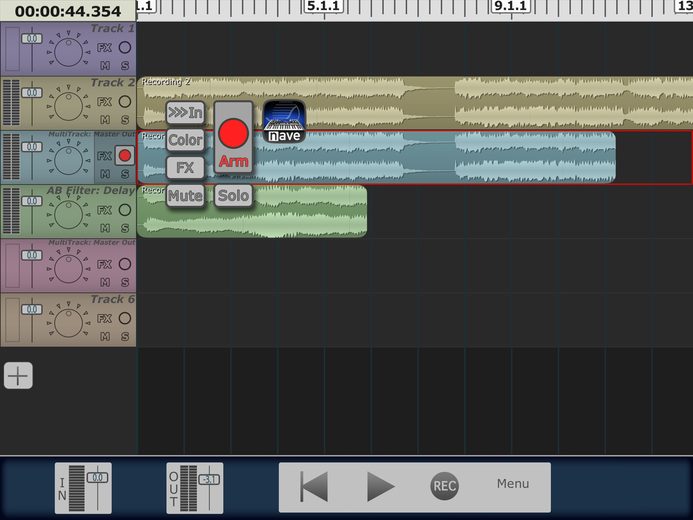Arm the AB Filter: Delay track
This screenshot has height=520, width=693.
coord(125,210)
